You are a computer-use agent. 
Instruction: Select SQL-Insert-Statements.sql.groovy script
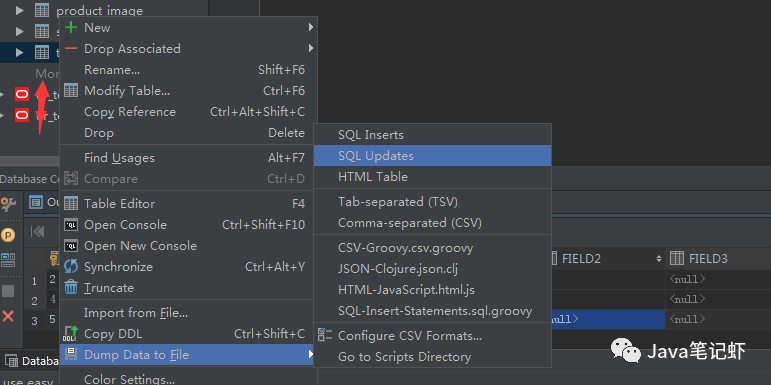(x=432, y=311)
